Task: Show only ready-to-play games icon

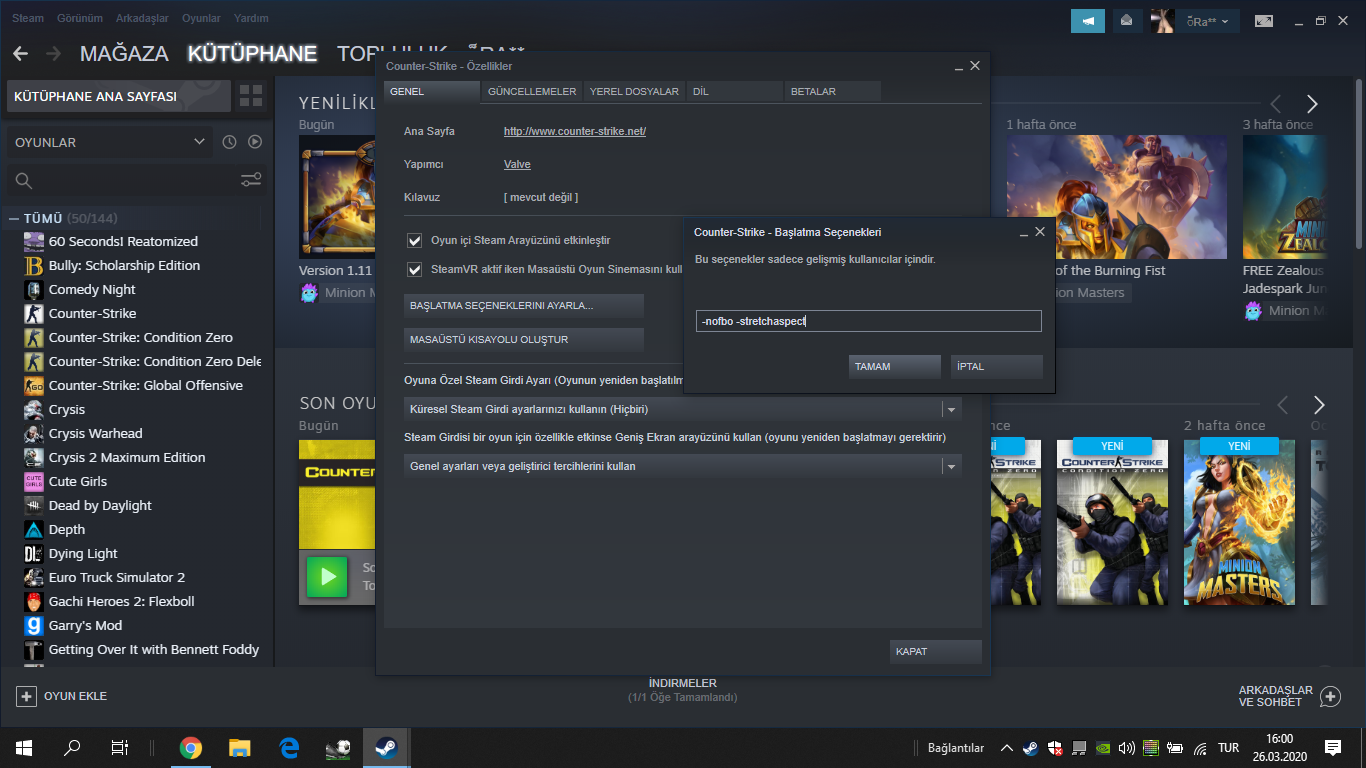Action: [255, 142]
